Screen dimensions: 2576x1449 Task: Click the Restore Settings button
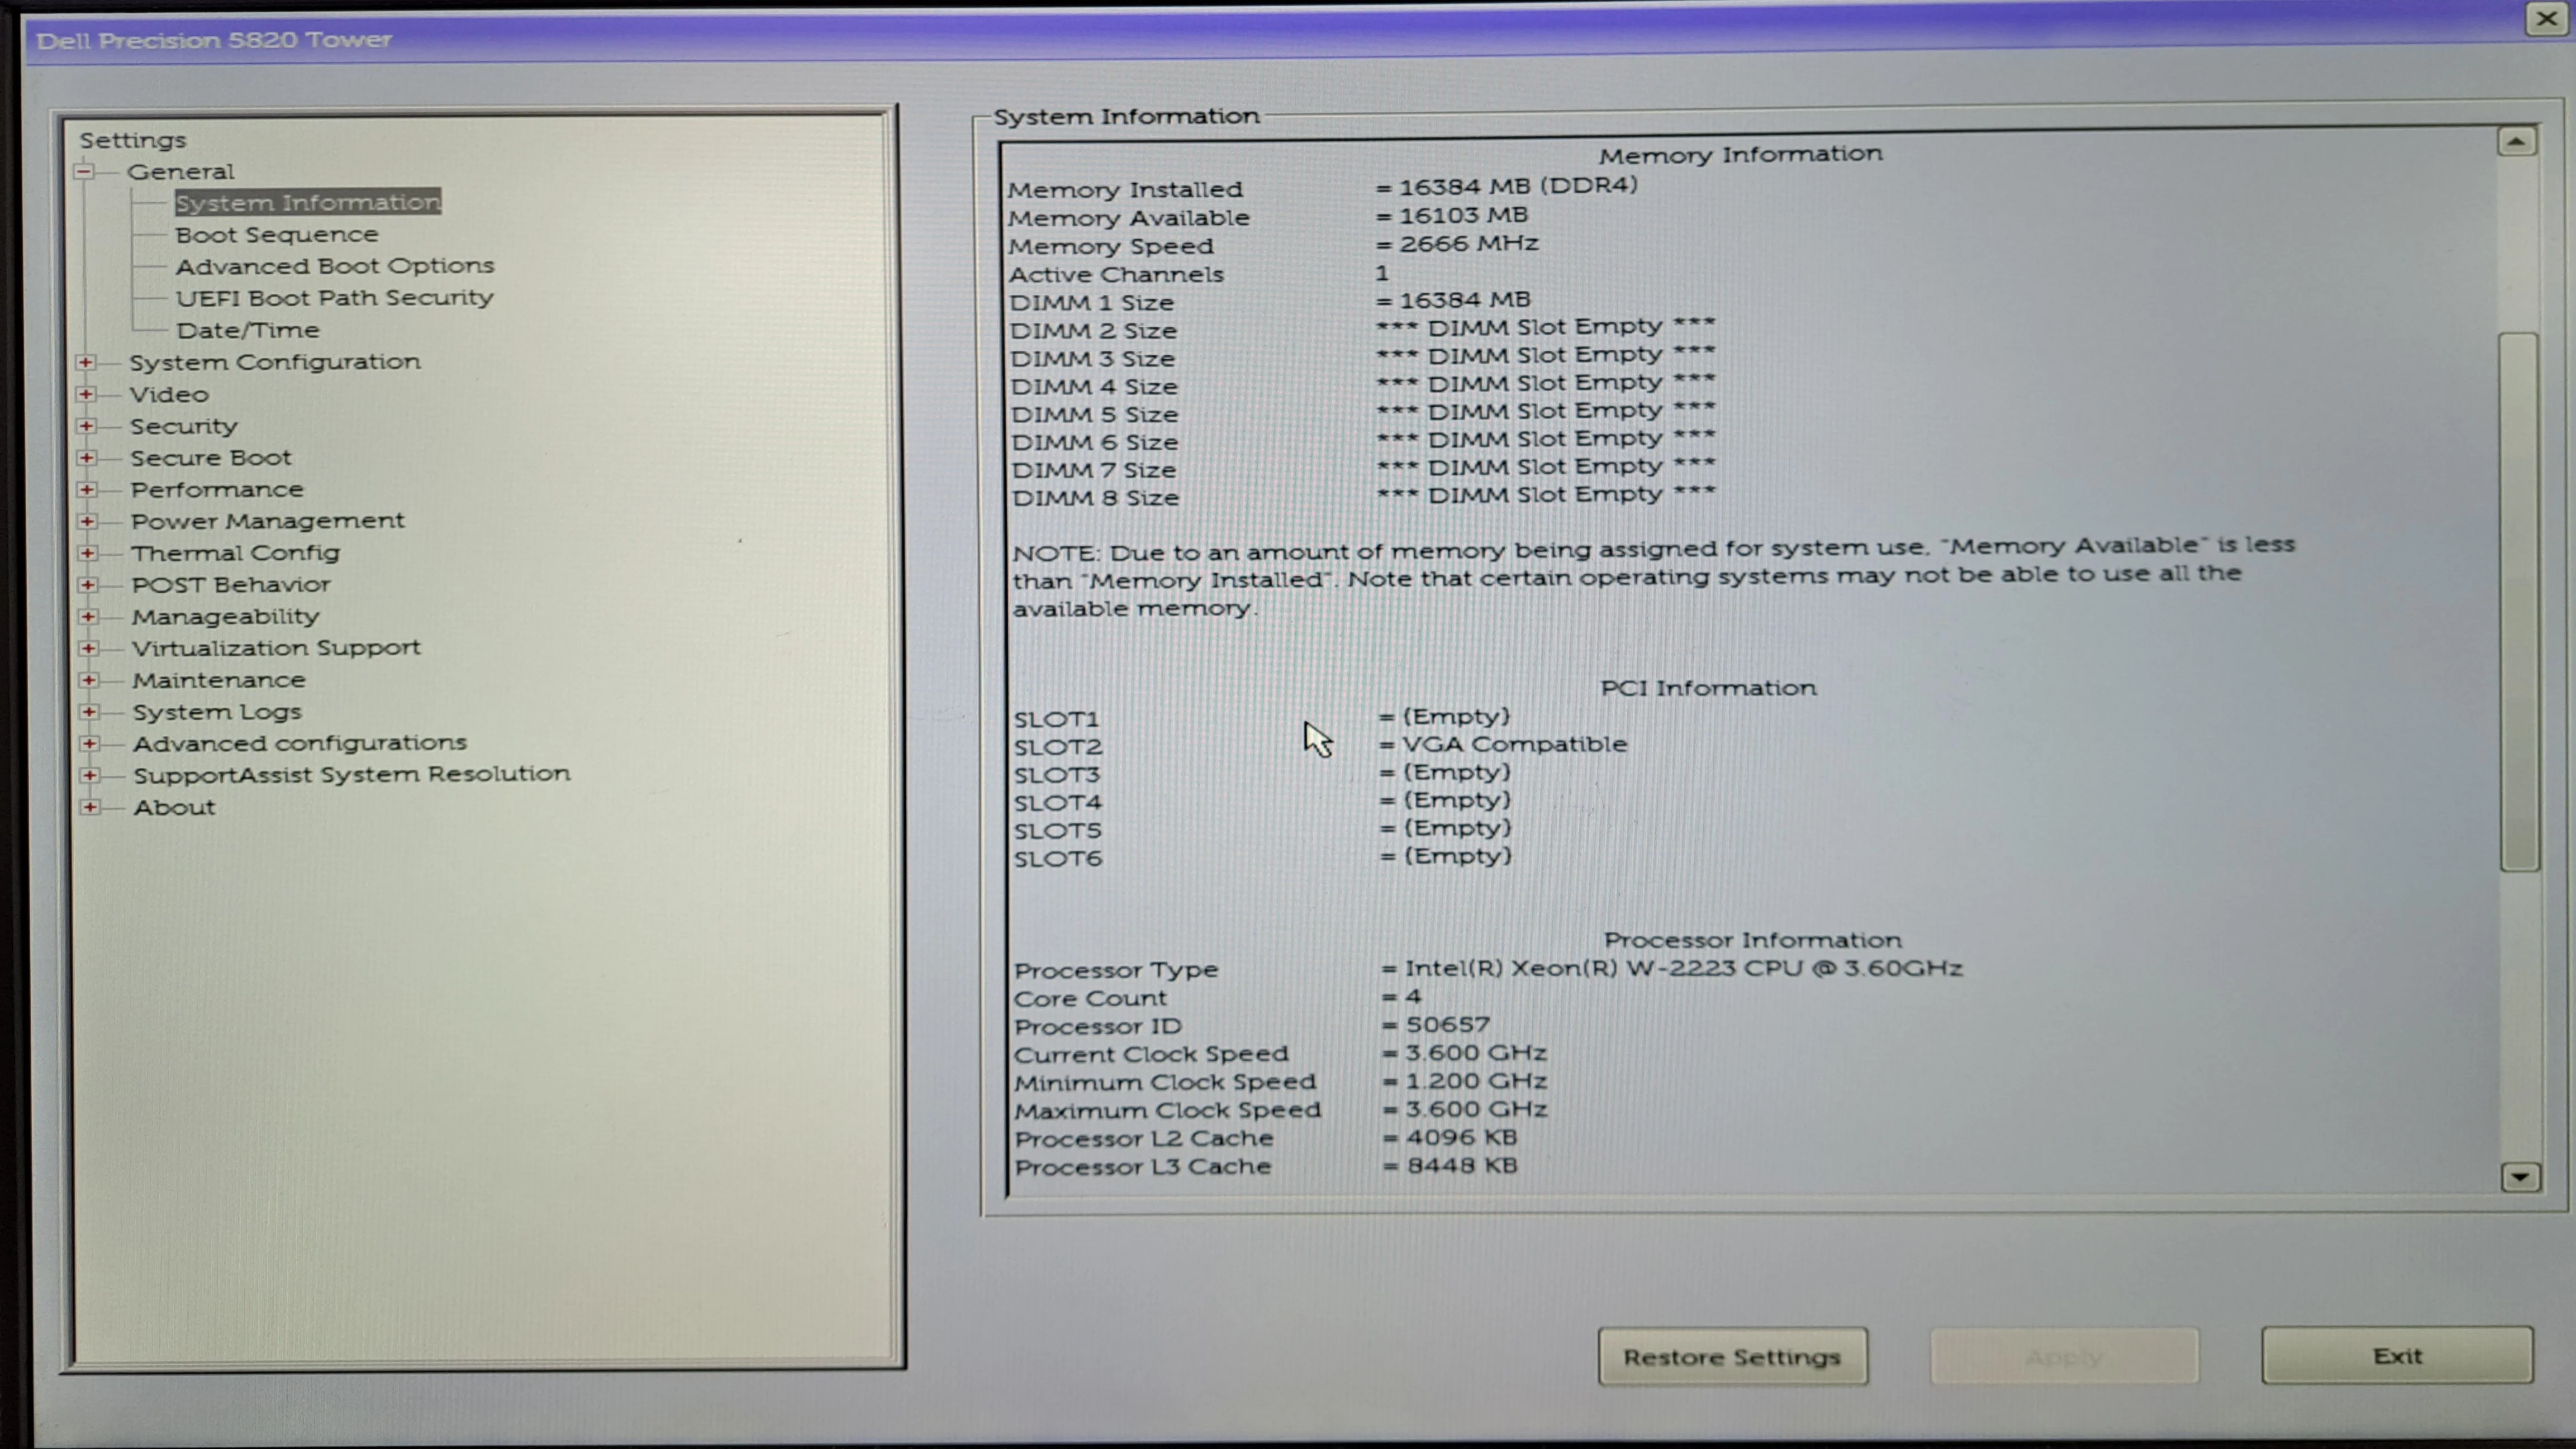(1732, 1357)
